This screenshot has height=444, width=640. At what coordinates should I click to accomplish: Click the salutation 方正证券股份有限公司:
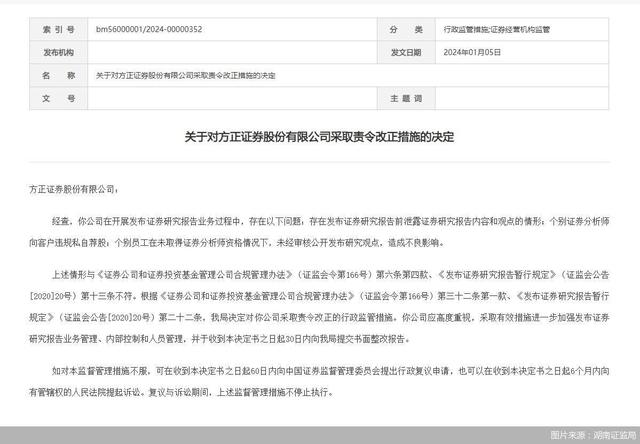tap(73, 189)
